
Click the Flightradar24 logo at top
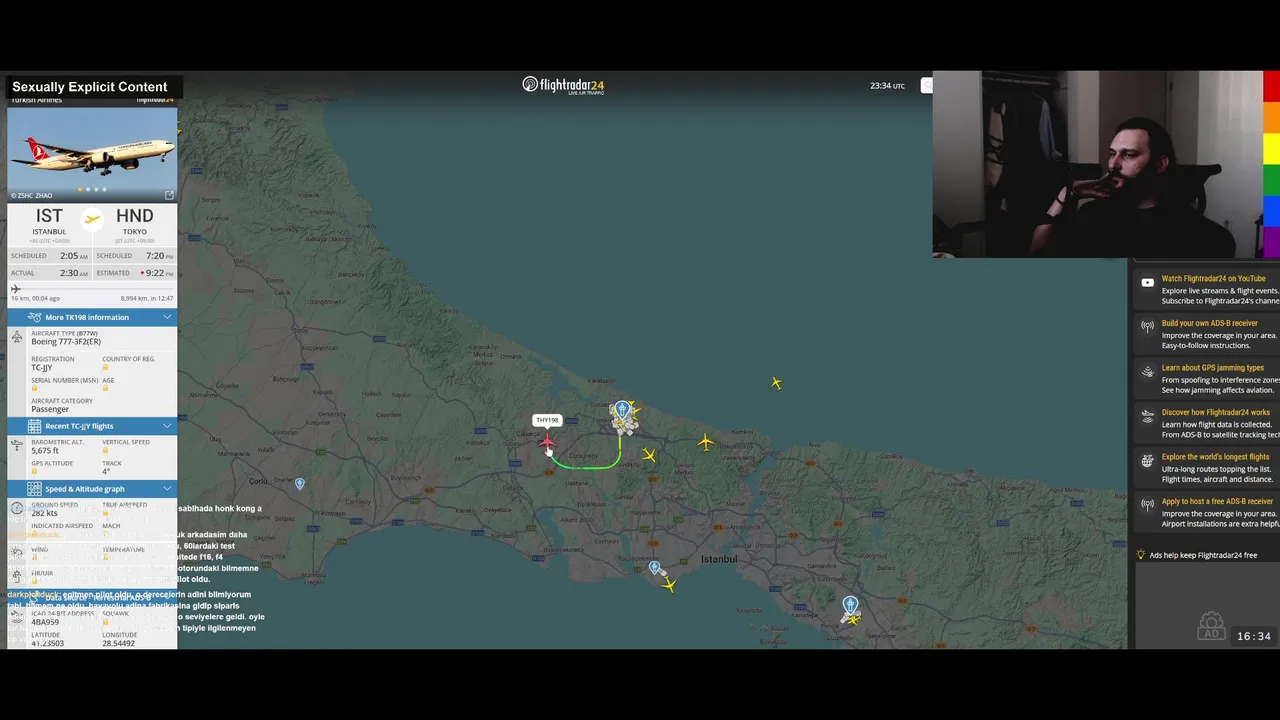[x=563, y=85]
